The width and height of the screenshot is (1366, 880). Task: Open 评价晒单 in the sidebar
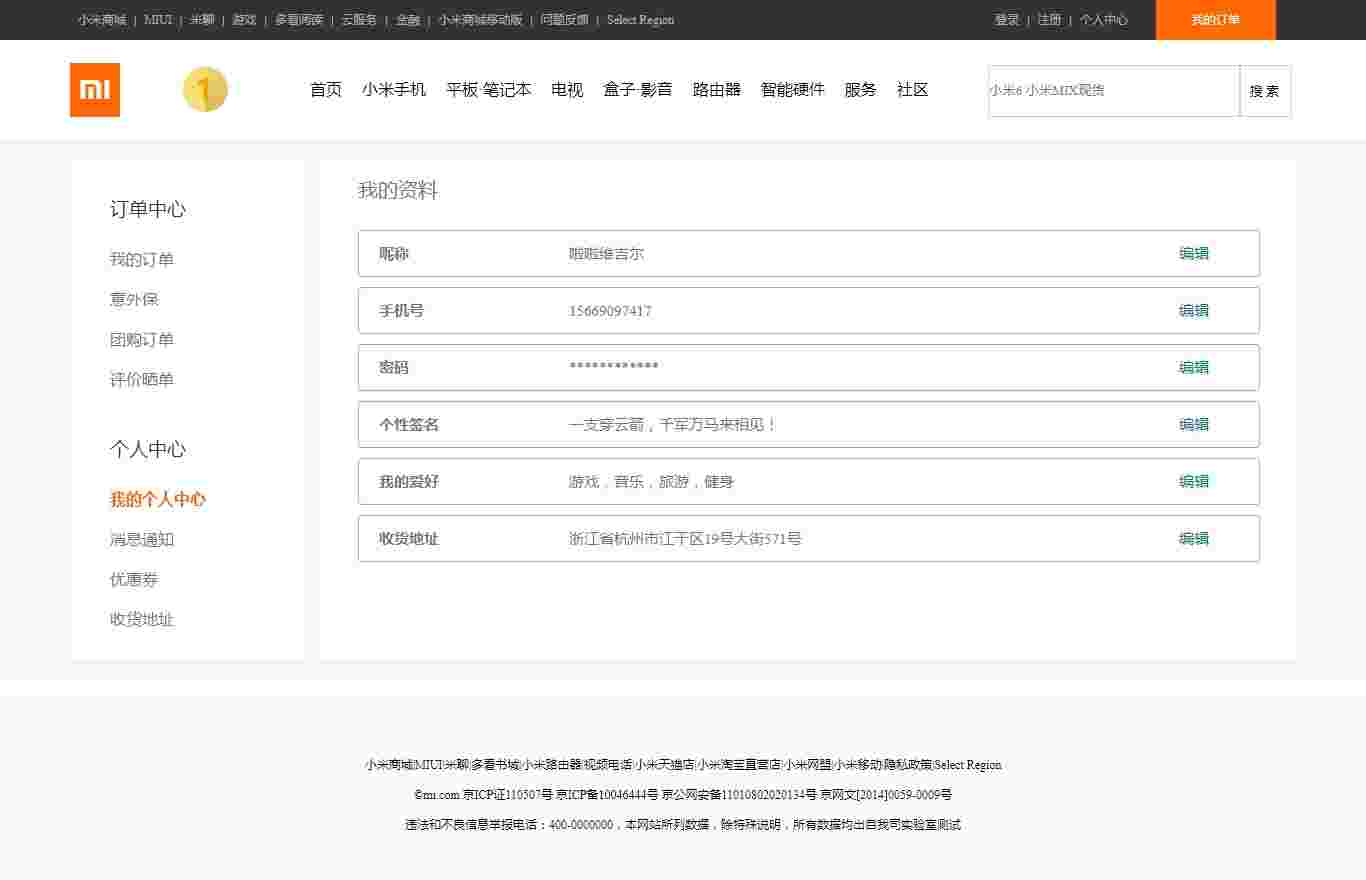coord(142,380)
